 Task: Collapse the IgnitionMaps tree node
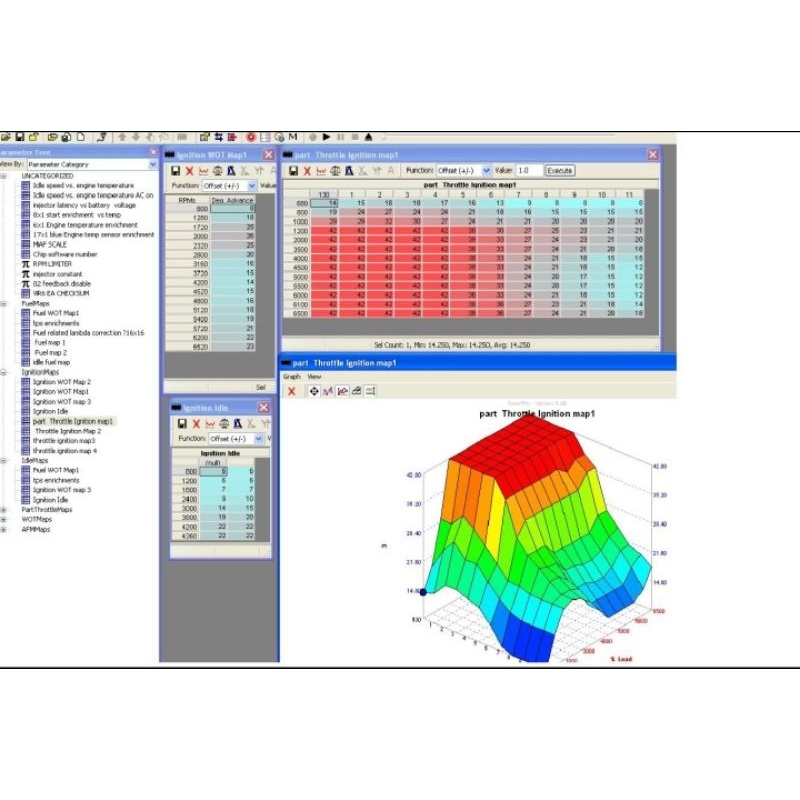[4, 372]
